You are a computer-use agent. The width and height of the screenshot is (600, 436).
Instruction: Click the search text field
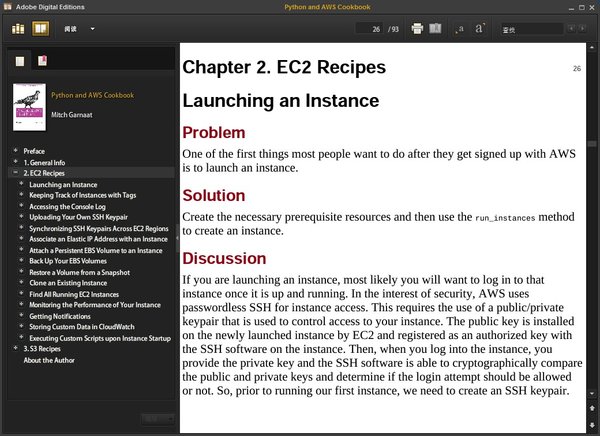click(532, 29)
